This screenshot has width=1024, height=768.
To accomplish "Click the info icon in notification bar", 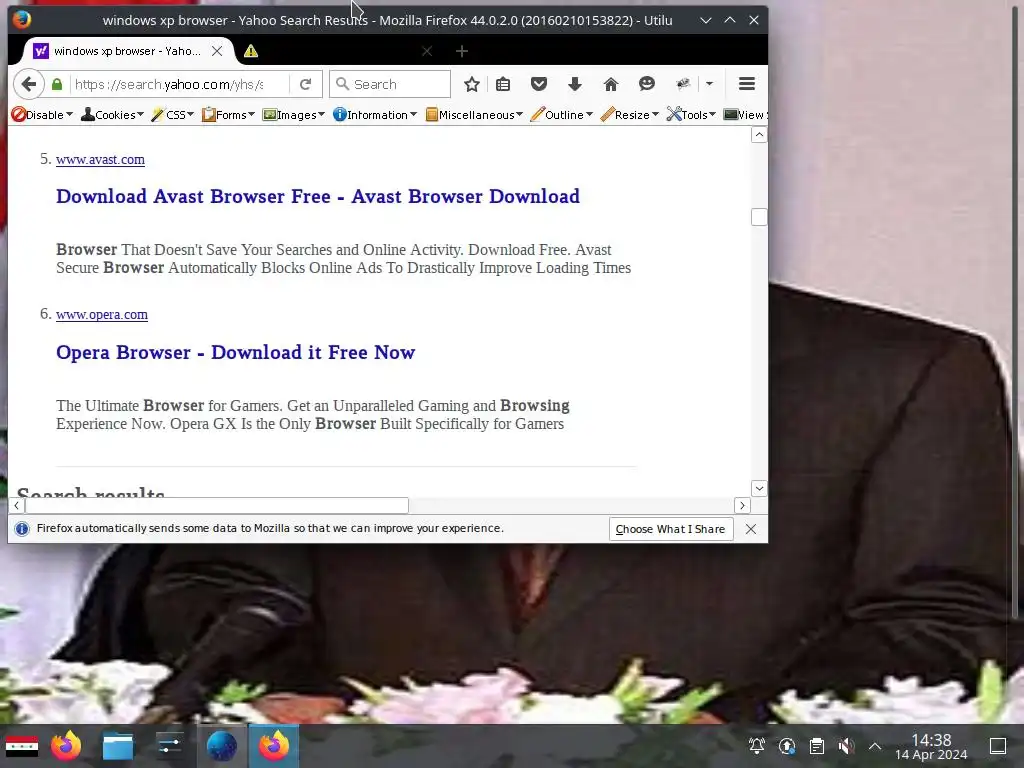I will (22, 529).
